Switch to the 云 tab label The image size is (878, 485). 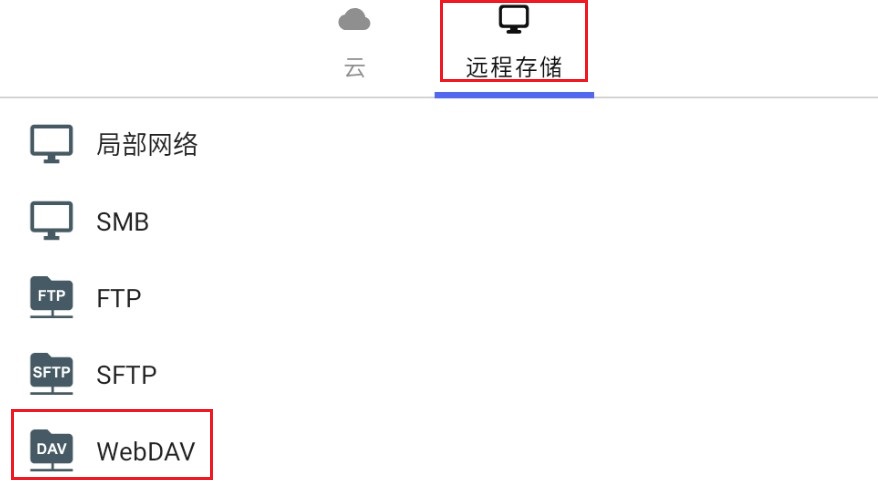tap(354, 68)
